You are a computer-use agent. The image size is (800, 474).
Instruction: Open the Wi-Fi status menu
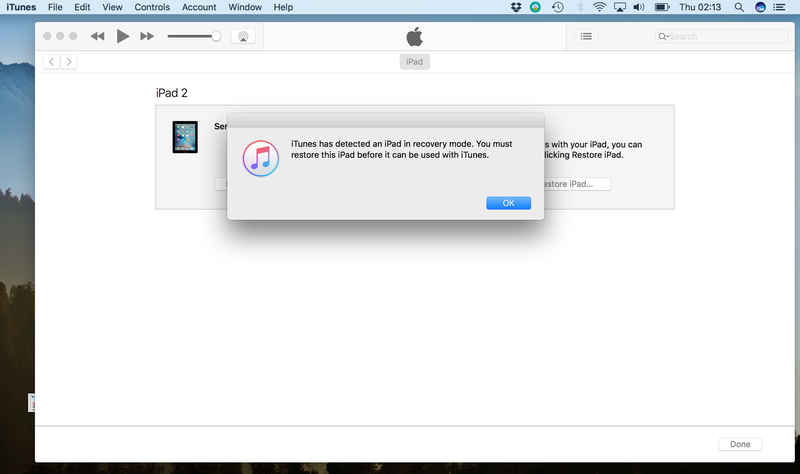click(x=599, y=7)
